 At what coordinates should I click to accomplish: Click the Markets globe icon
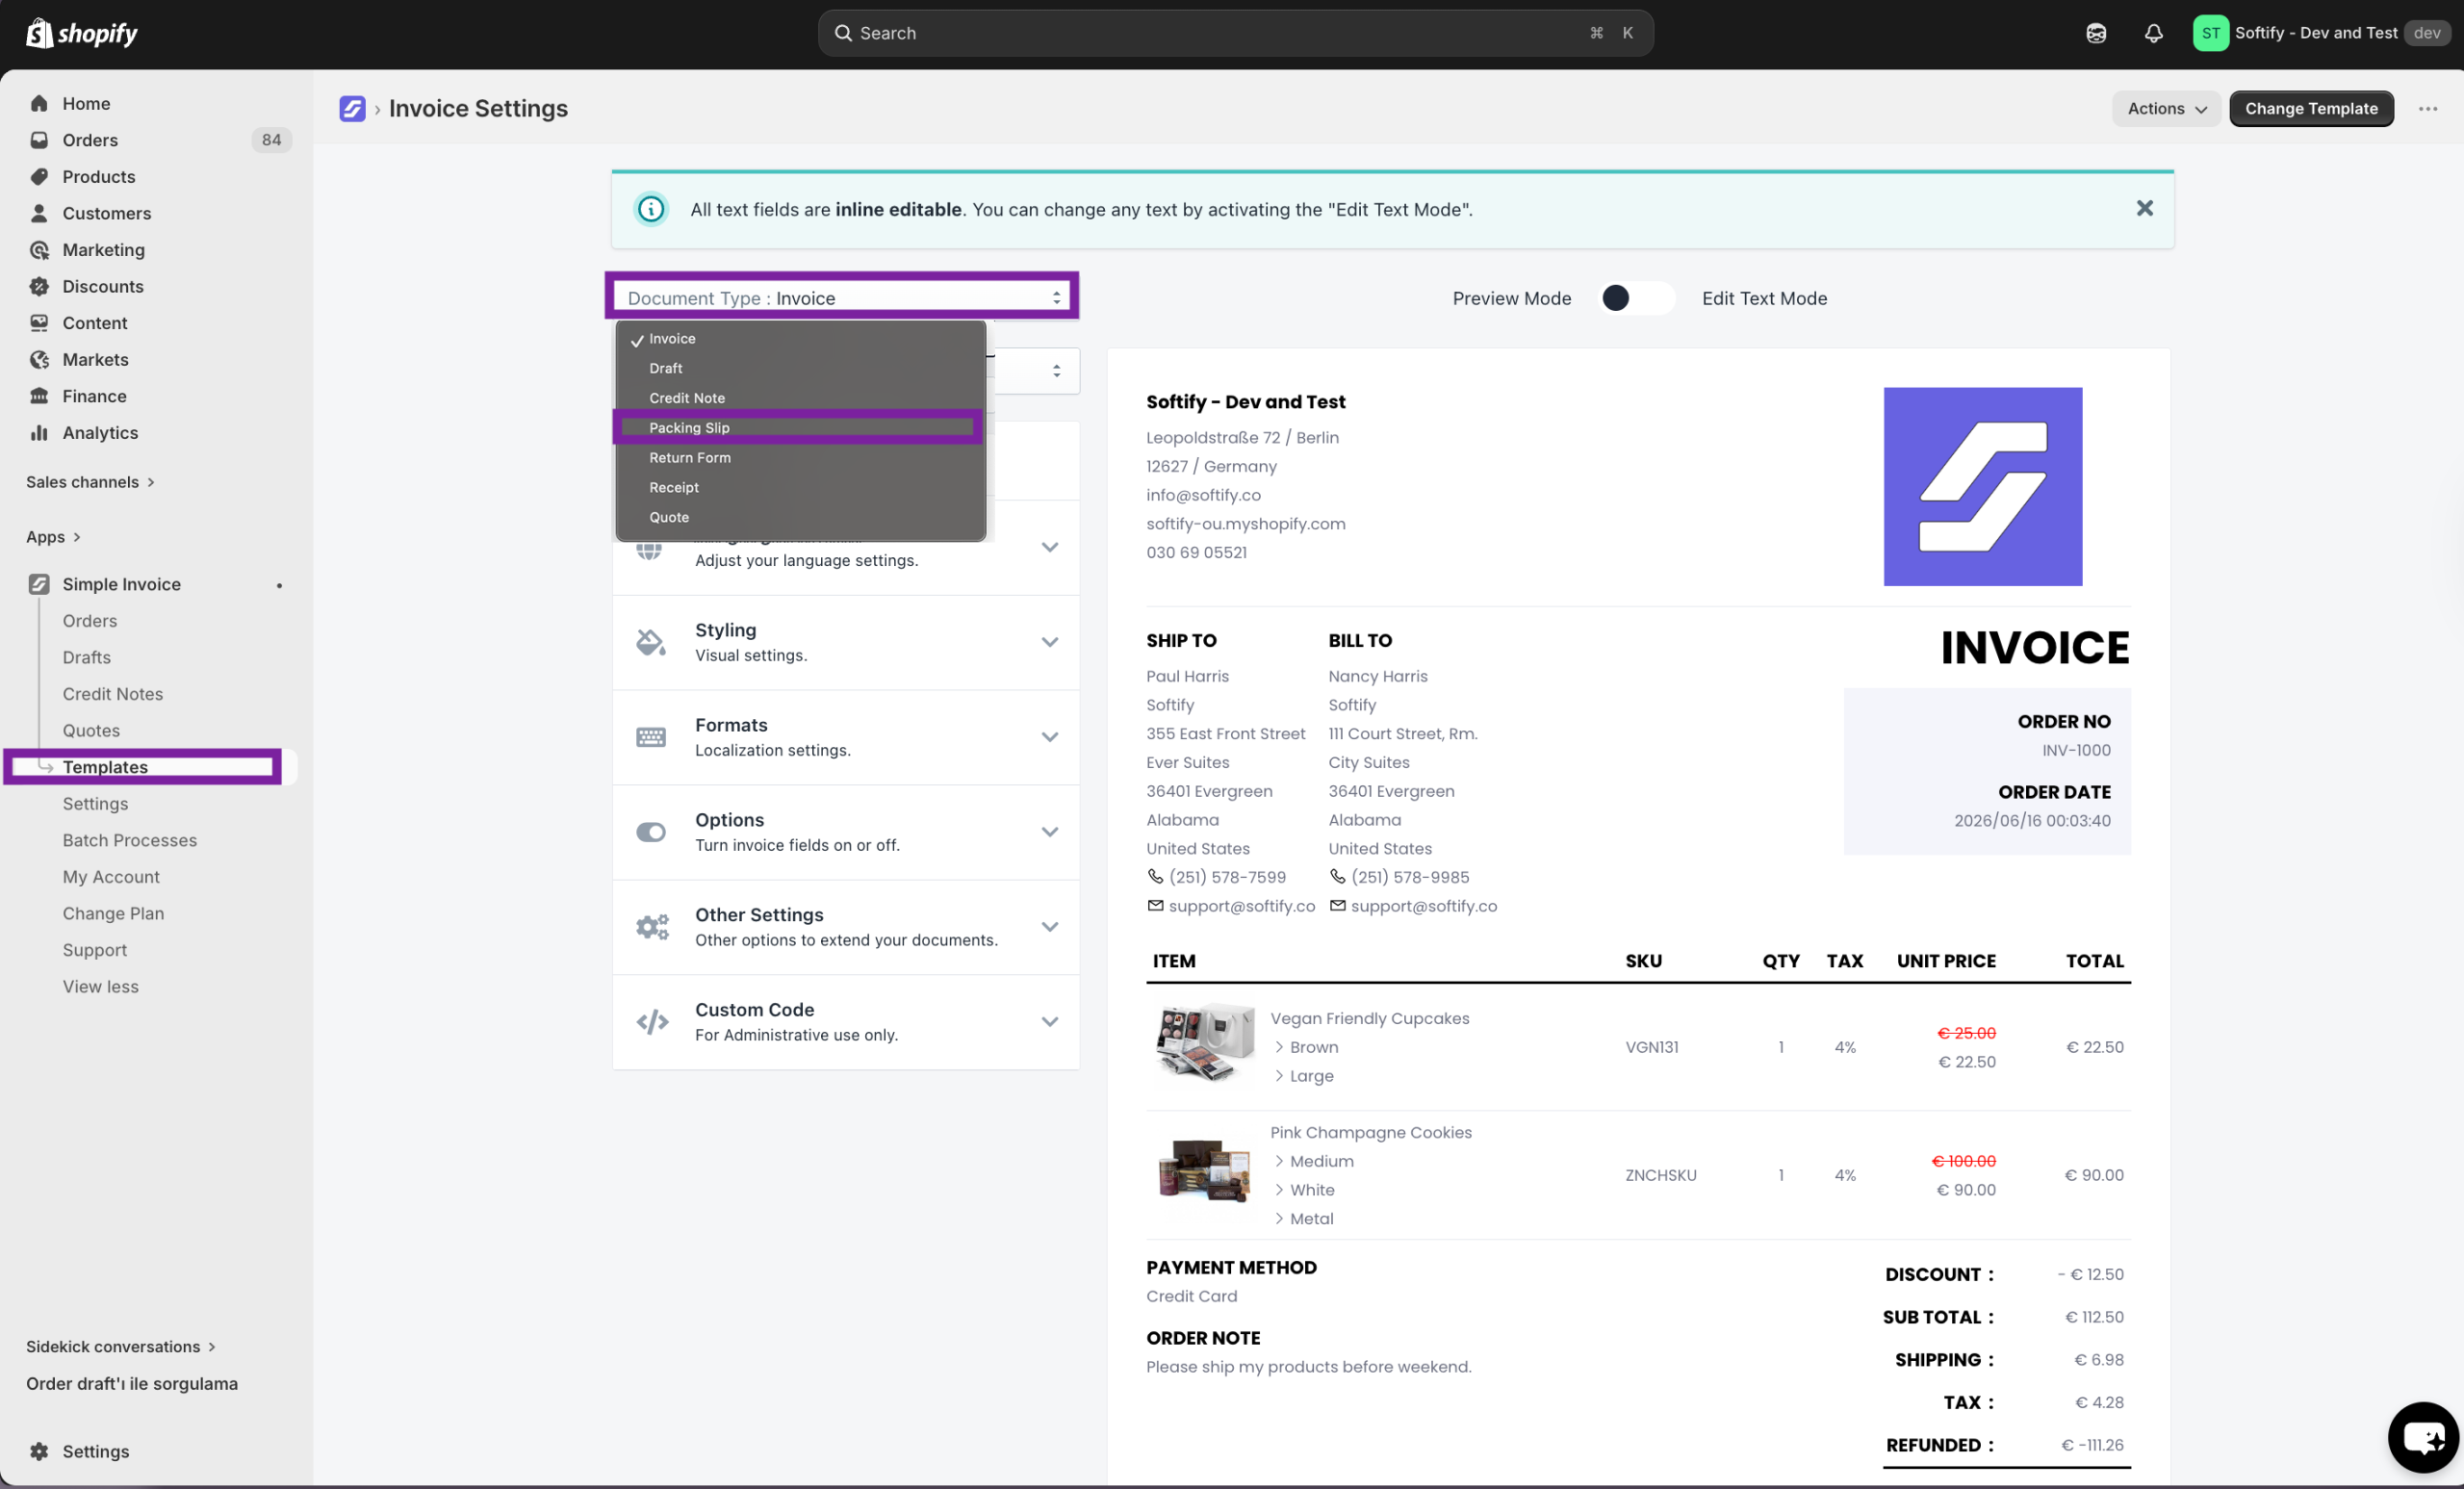(39, 359)
